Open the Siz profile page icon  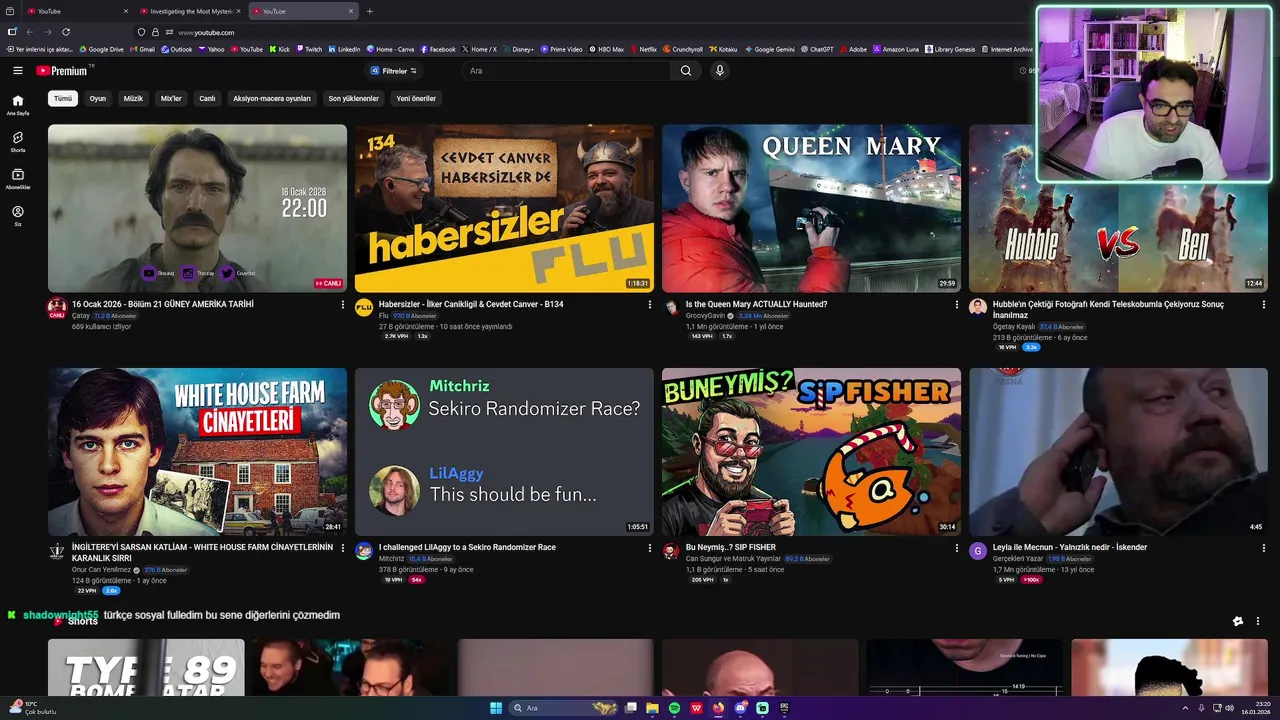[x=17, y=216]
